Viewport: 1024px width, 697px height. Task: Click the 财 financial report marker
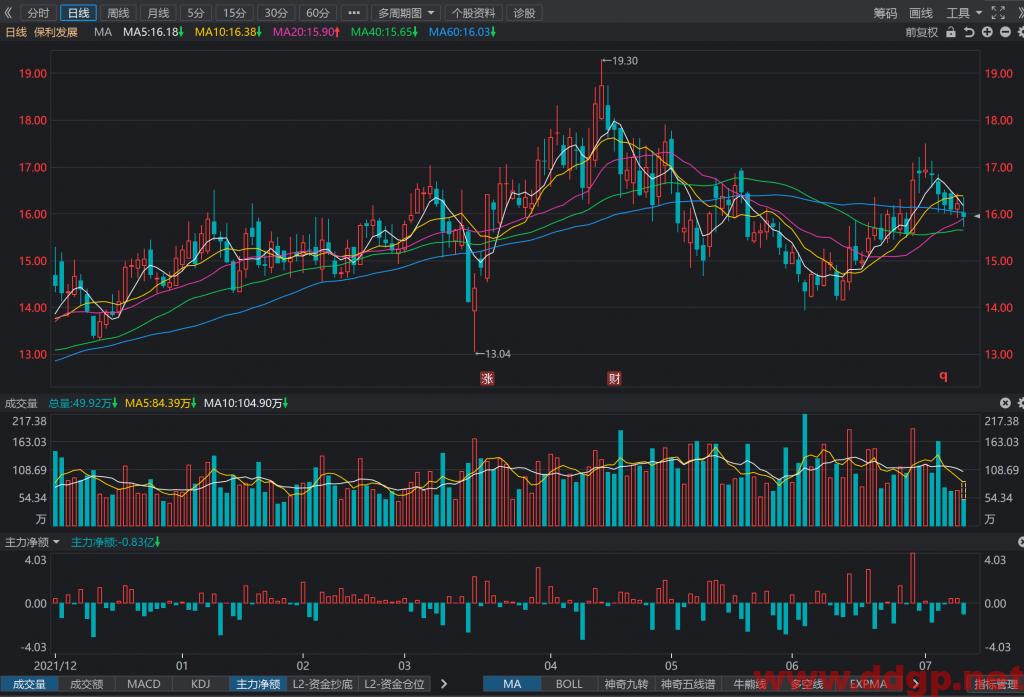614,378
